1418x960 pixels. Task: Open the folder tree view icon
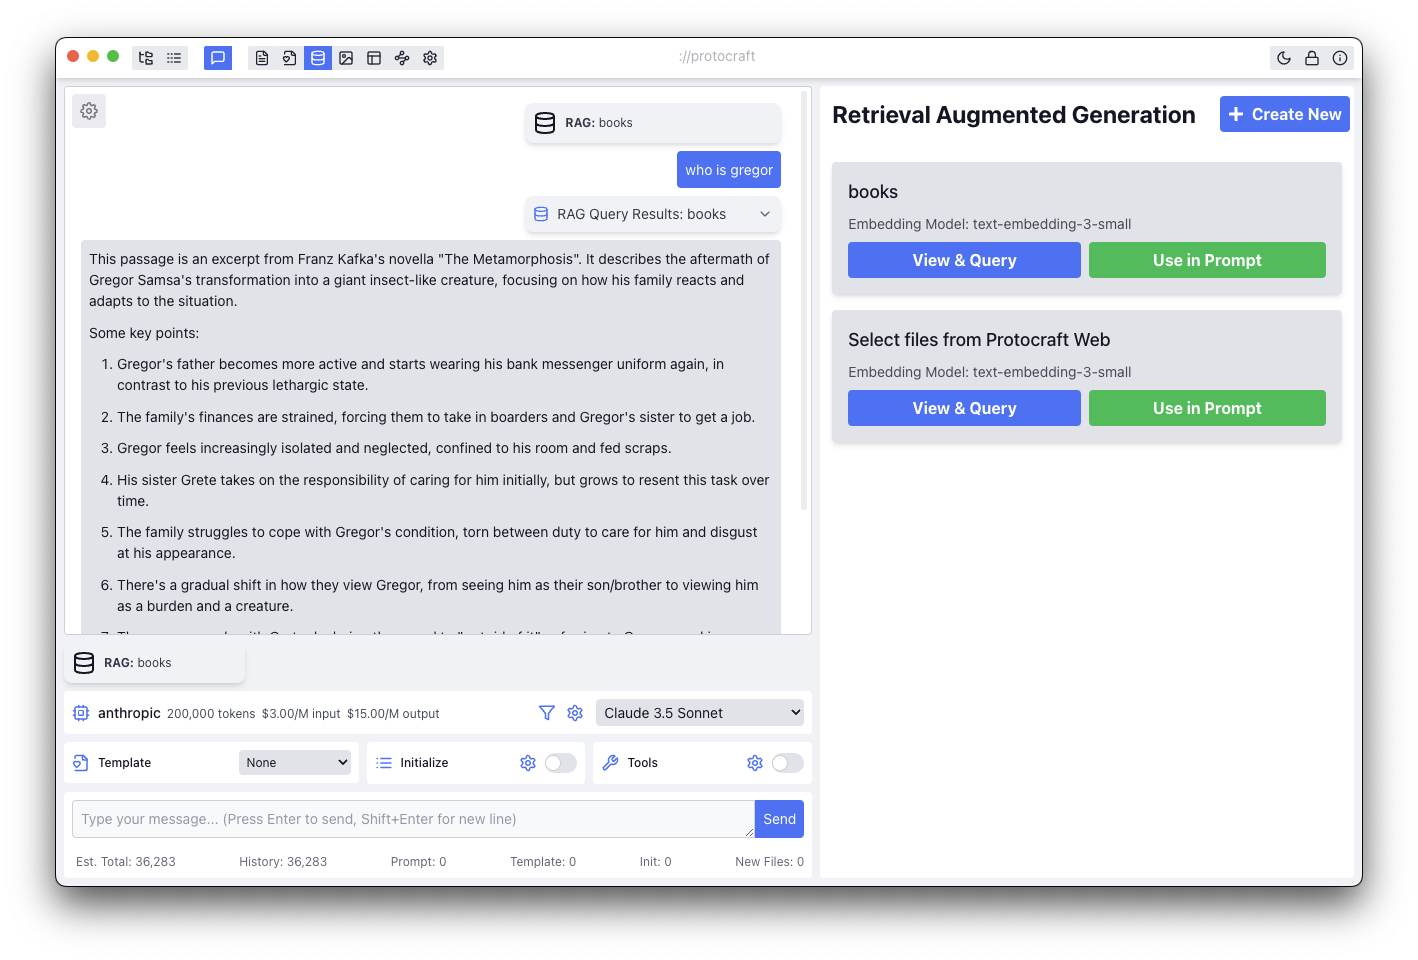[x=146, y=58]
